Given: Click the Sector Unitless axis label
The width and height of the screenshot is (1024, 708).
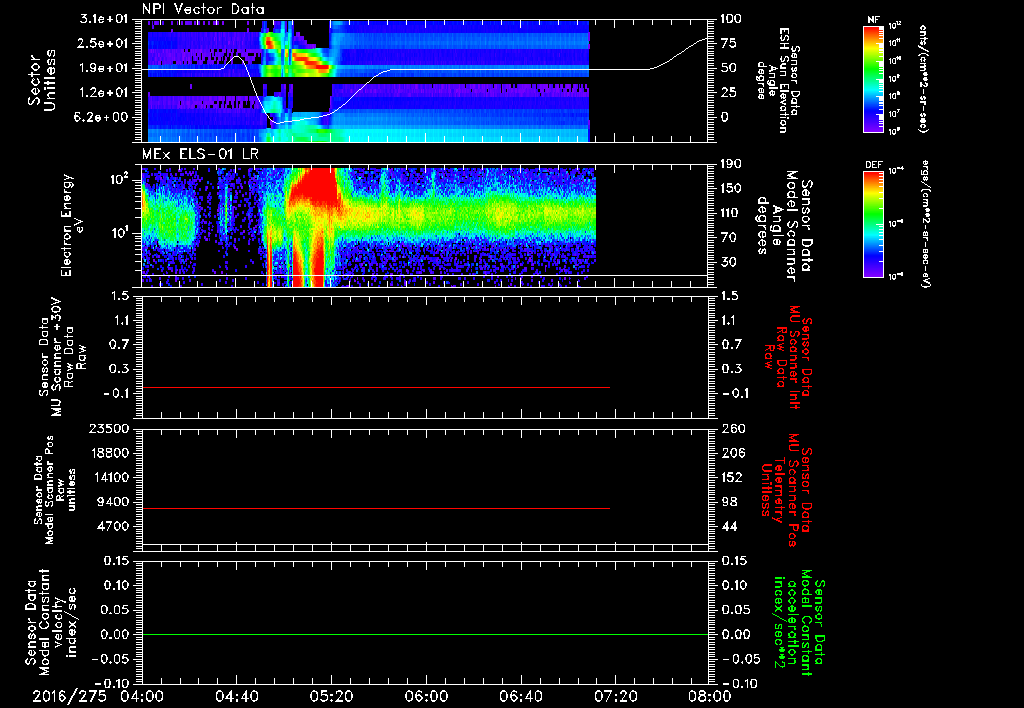Looking at the screenshot, I should [42, 80].
